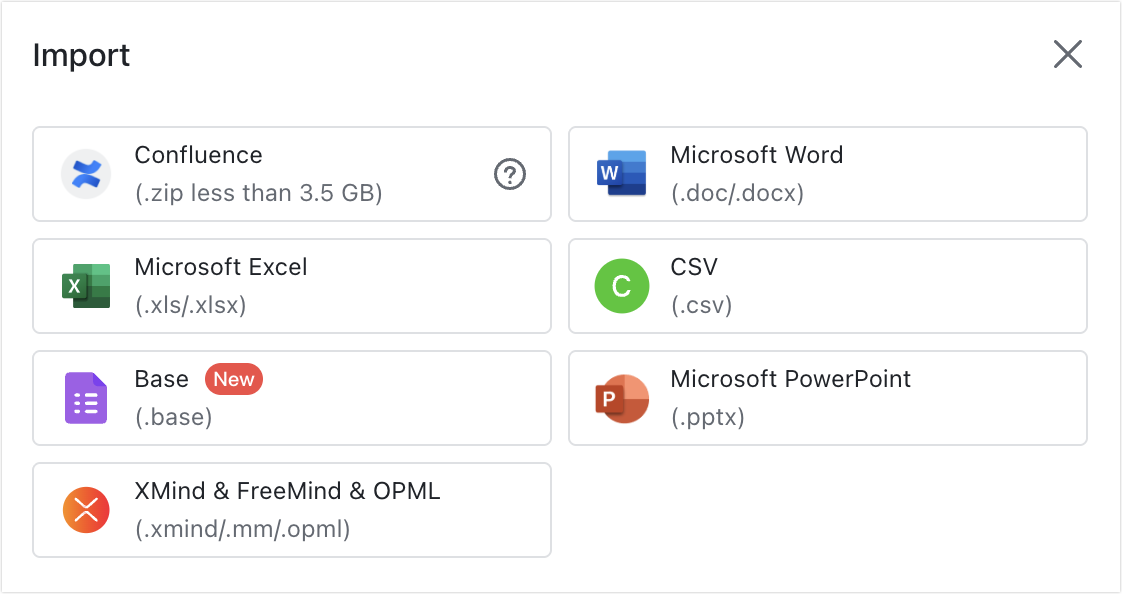This screenshot has height=594, width=1122.
Task: Select the Microsoft Word icon
Action: coord(621,174)
